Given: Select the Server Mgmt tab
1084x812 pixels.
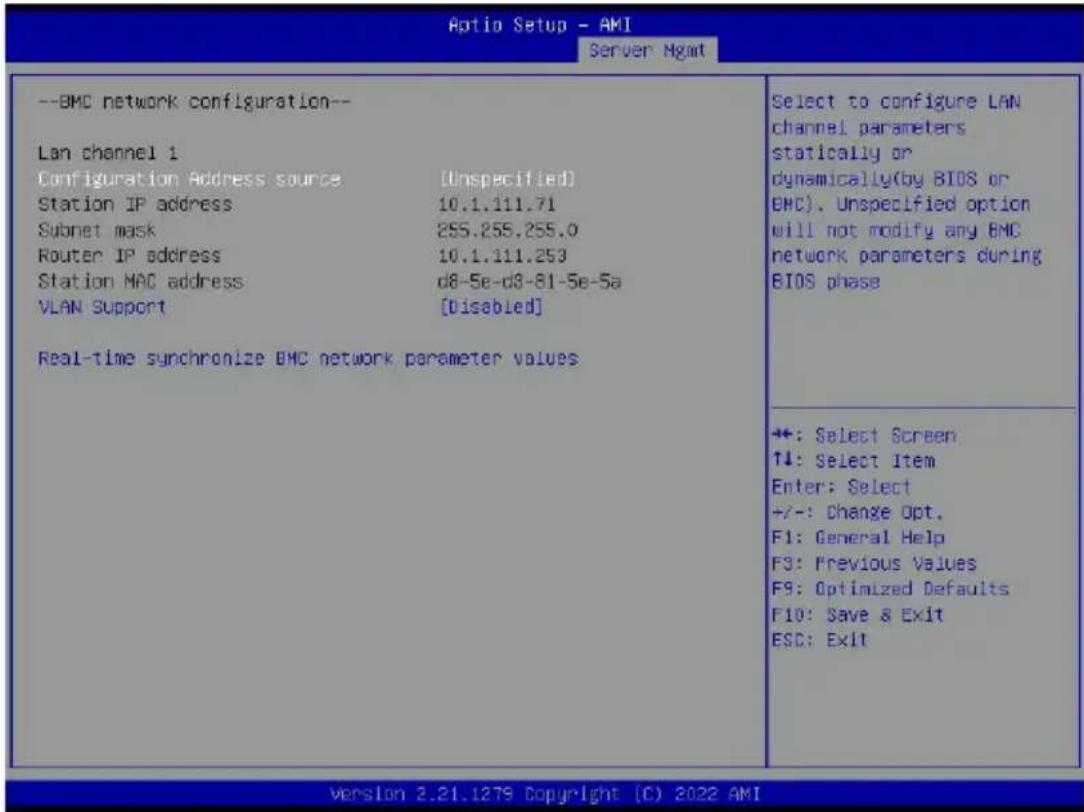Looking at the screenshot, I should point(647,50).
